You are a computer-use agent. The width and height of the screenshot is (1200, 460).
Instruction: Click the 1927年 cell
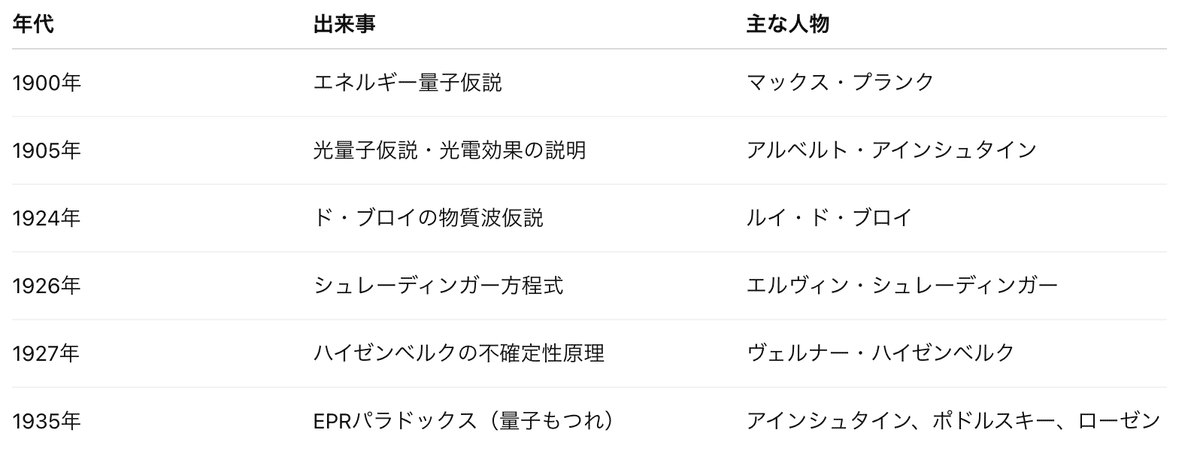tap(47, 353)
